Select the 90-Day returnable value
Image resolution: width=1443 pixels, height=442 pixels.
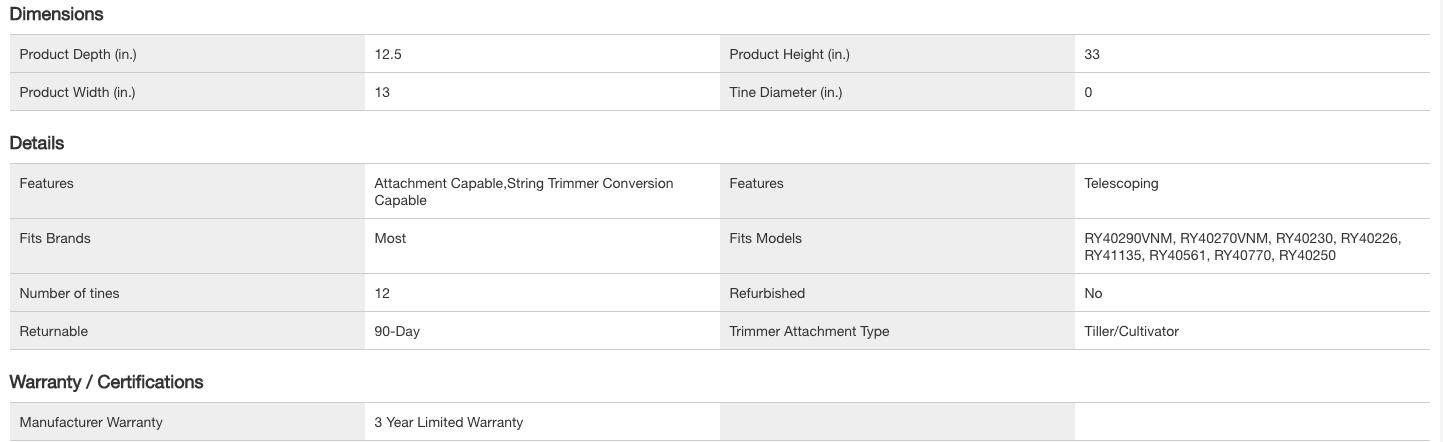[397, 331]
